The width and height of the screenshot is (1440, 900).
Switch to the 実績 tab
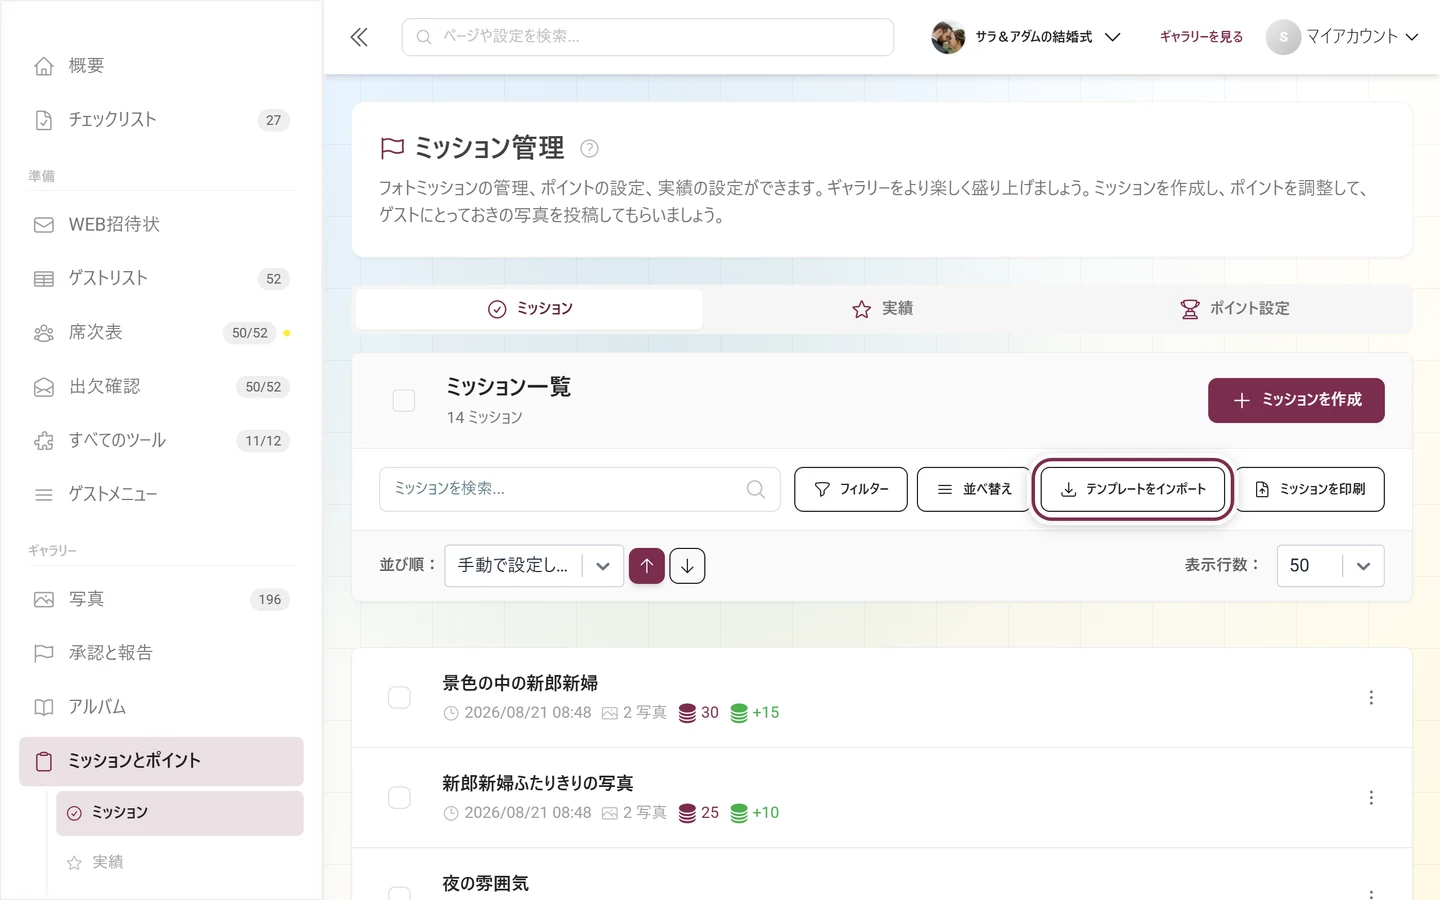point(882,309)
